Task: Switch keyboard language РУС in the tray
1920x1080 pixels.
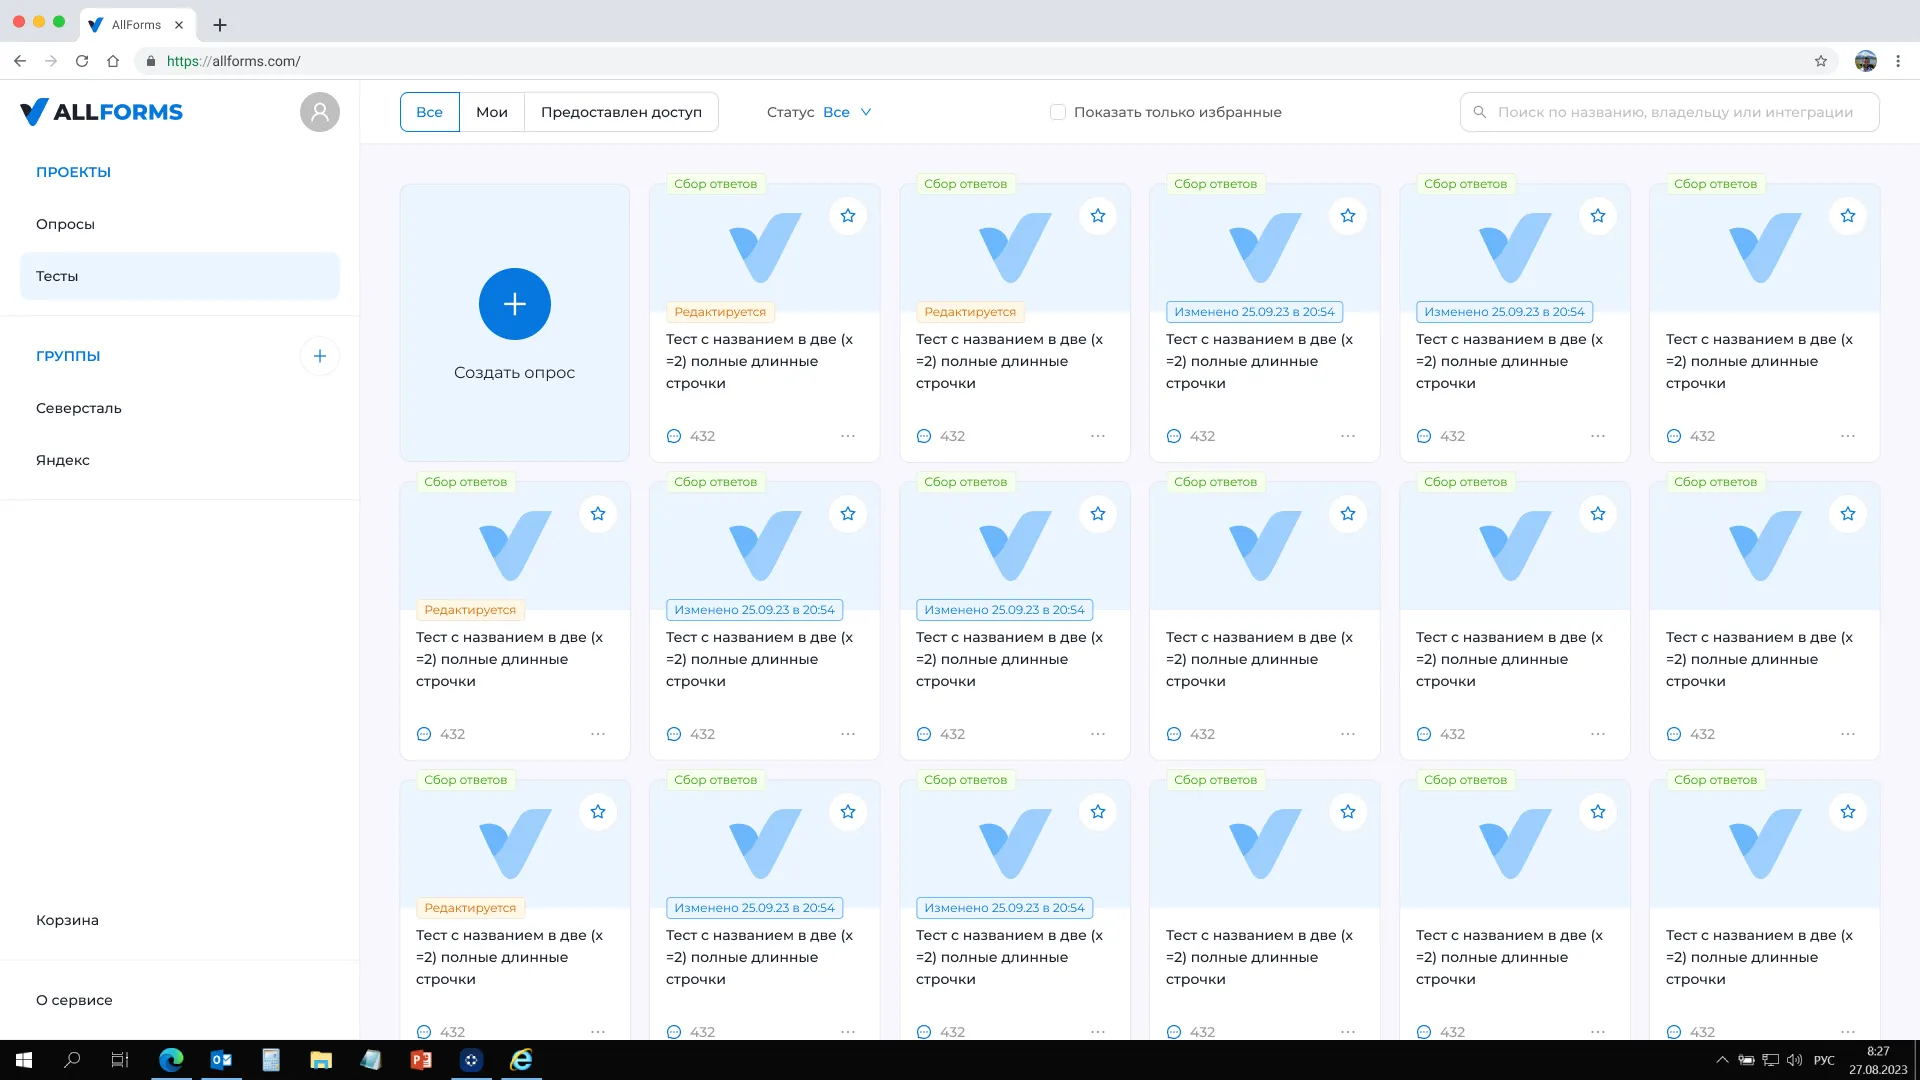Action: [x=1824, y=1060]
